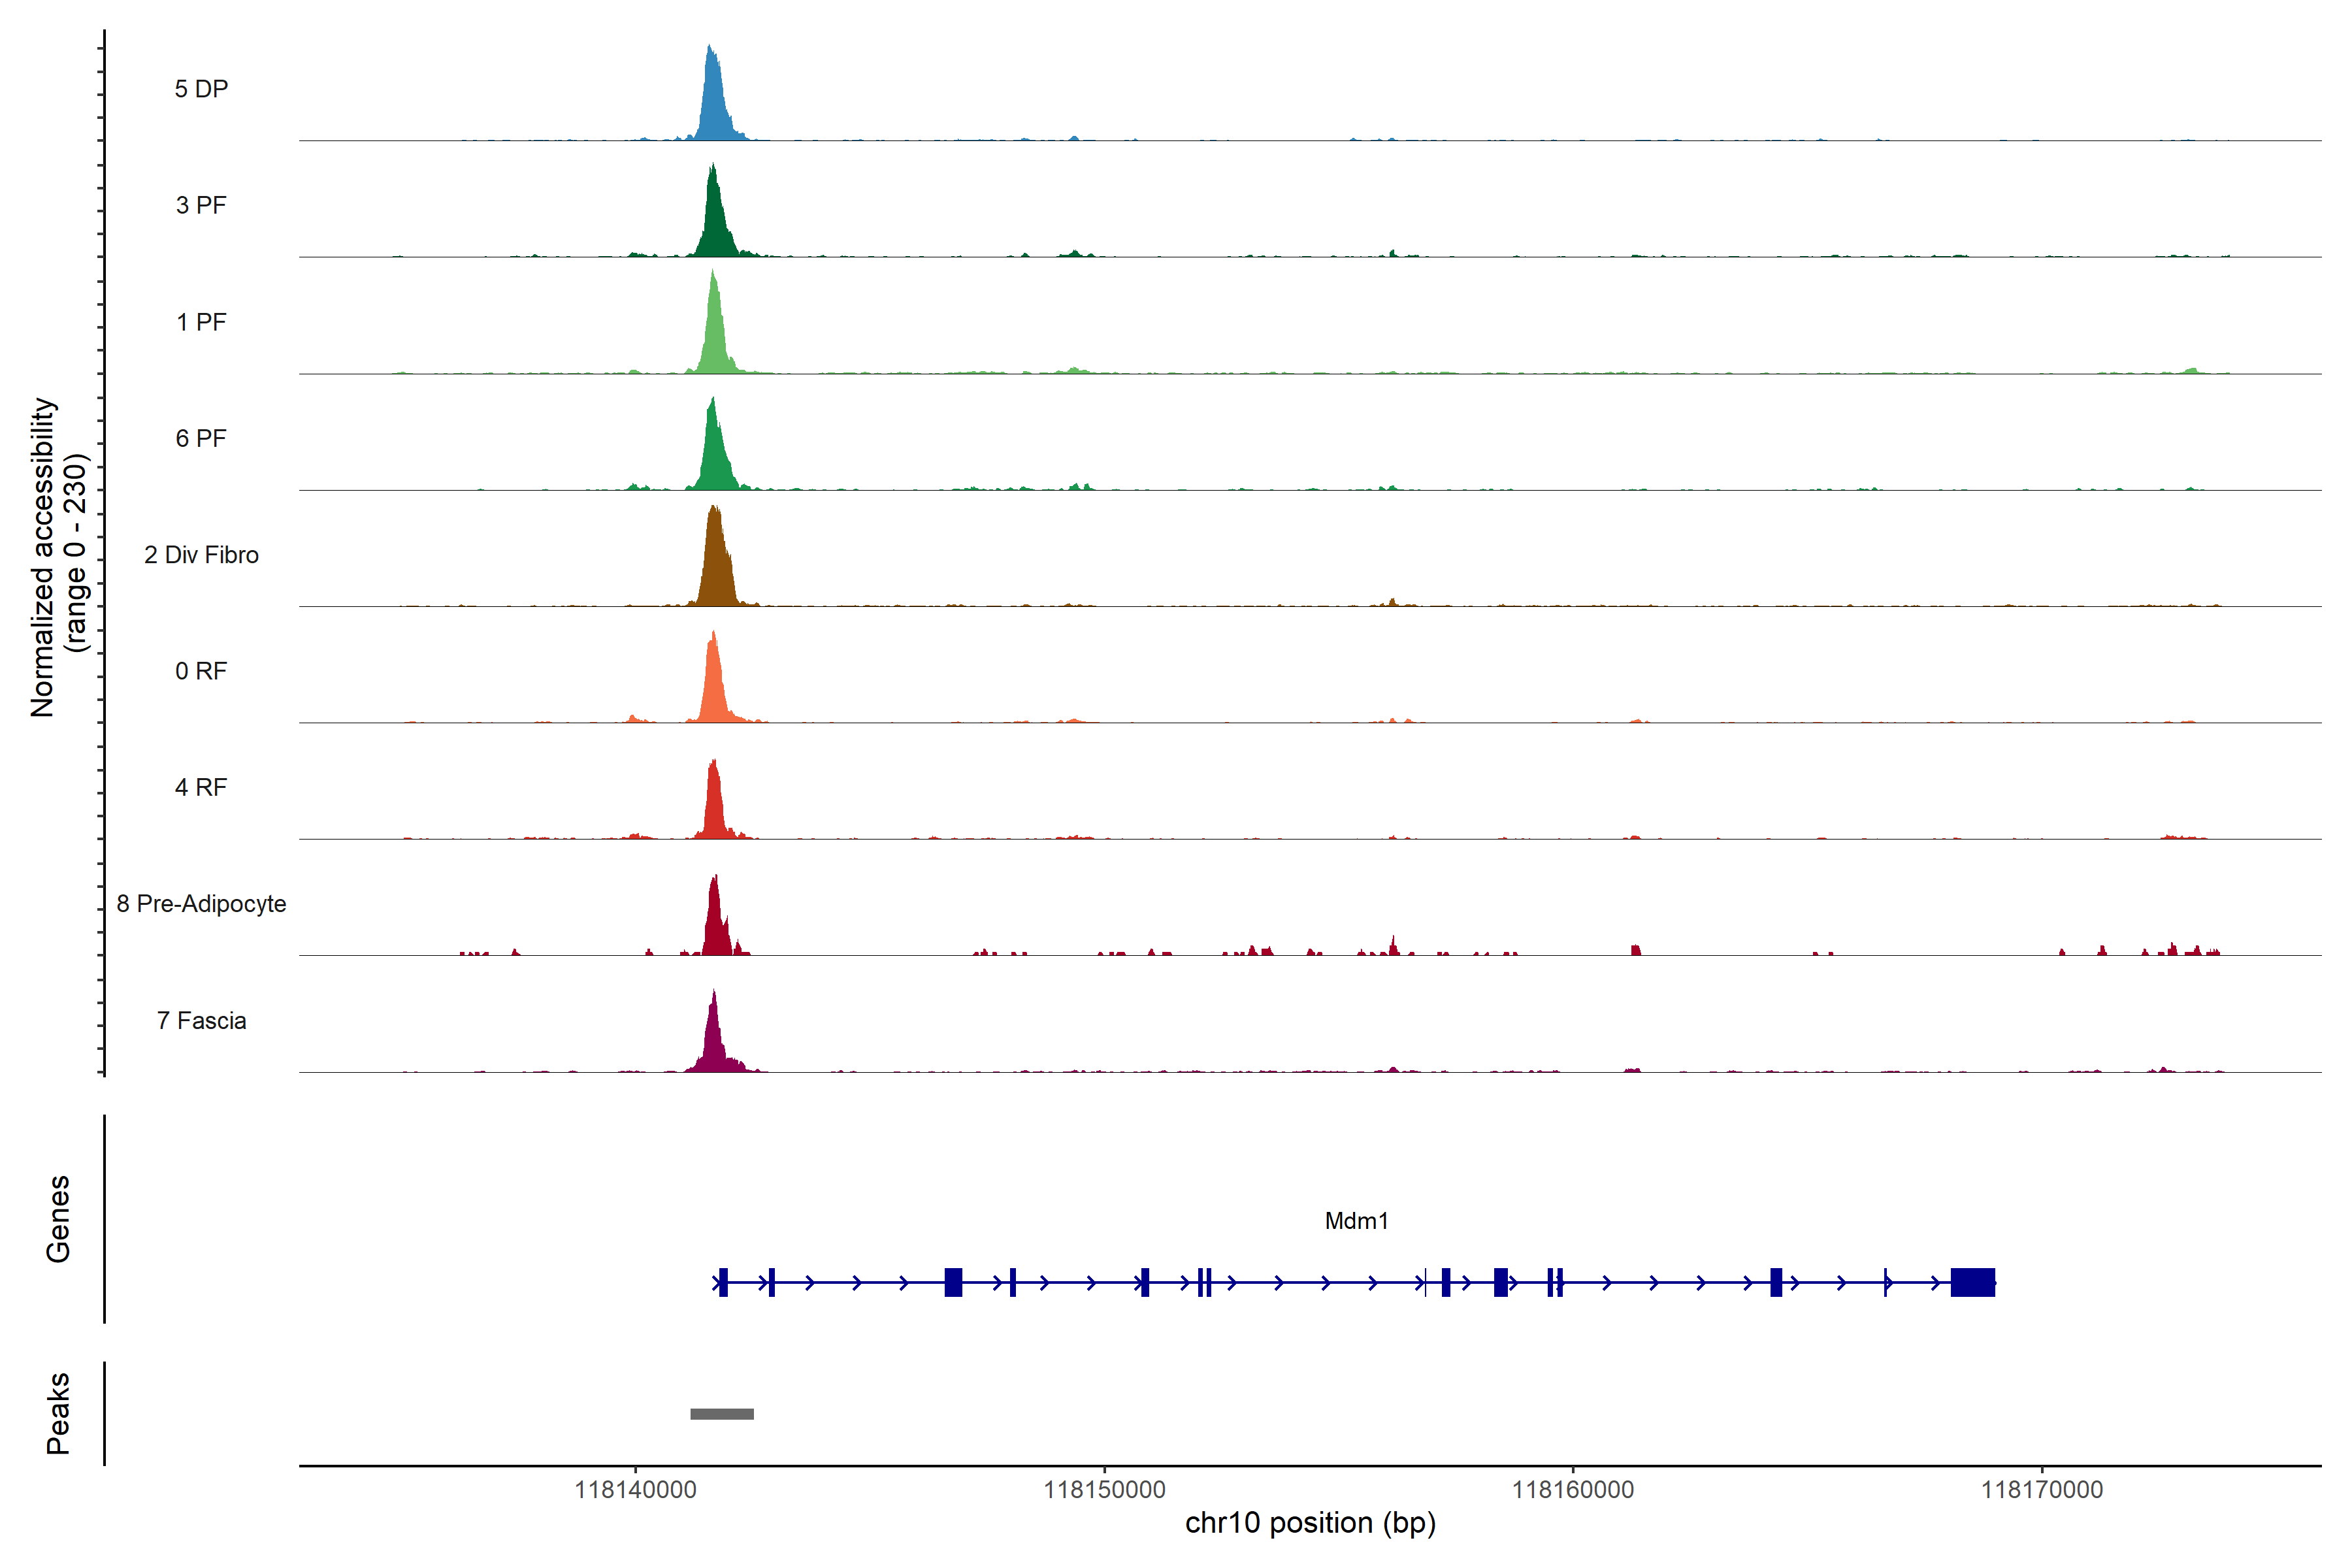The width and height of the screenshot is (2352, 1568).
Task: Click the large last exon of Mdm1
Action: coord(1972,1282)
